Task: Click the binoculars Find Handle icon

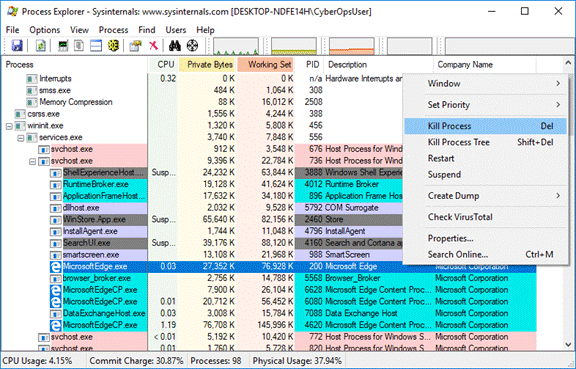Action: click(x=175, y=46)
